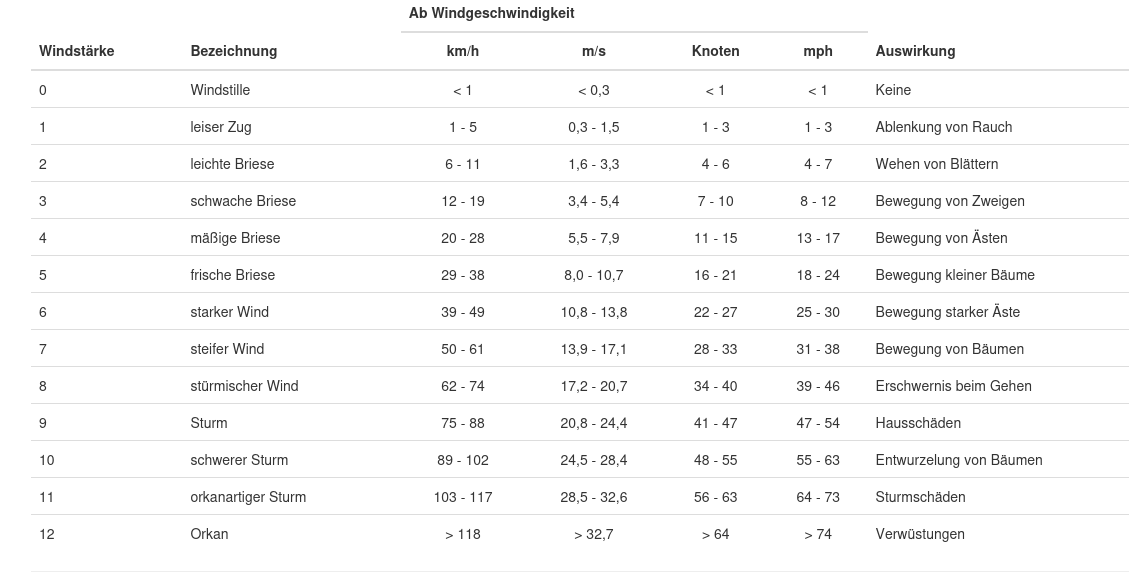Screen dimensions: 1129x583
Task: Click the Windstärke column header
Action: coord(77,51)
